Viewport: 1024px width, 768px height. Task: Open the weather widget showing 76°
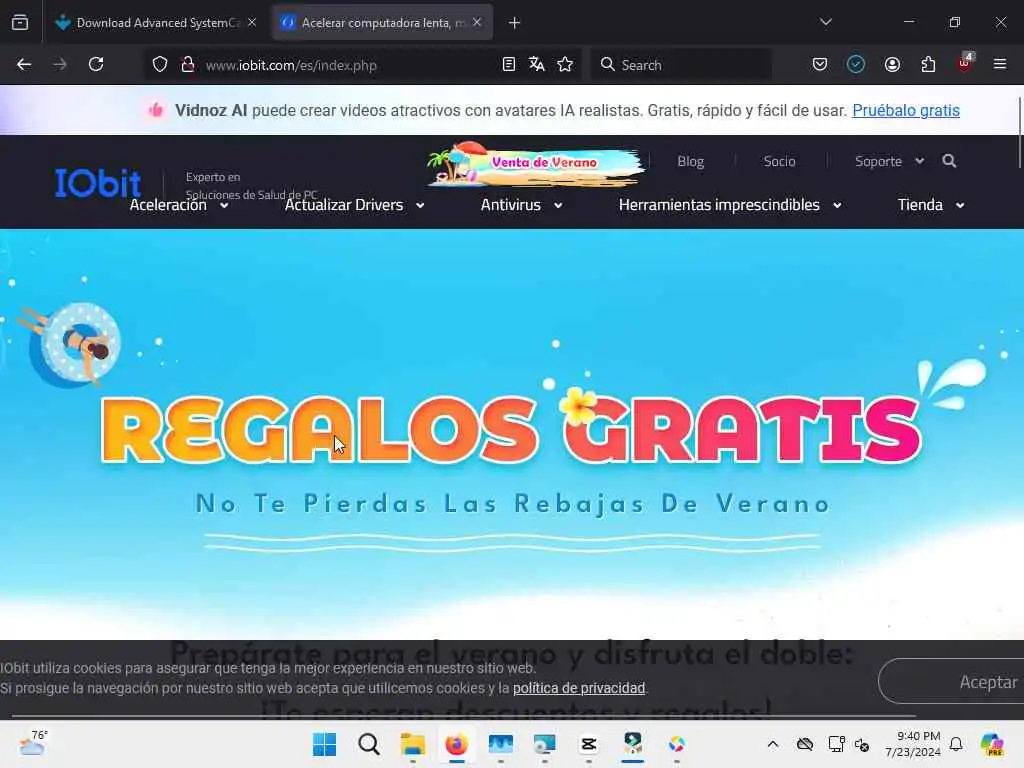coord(32,744)
